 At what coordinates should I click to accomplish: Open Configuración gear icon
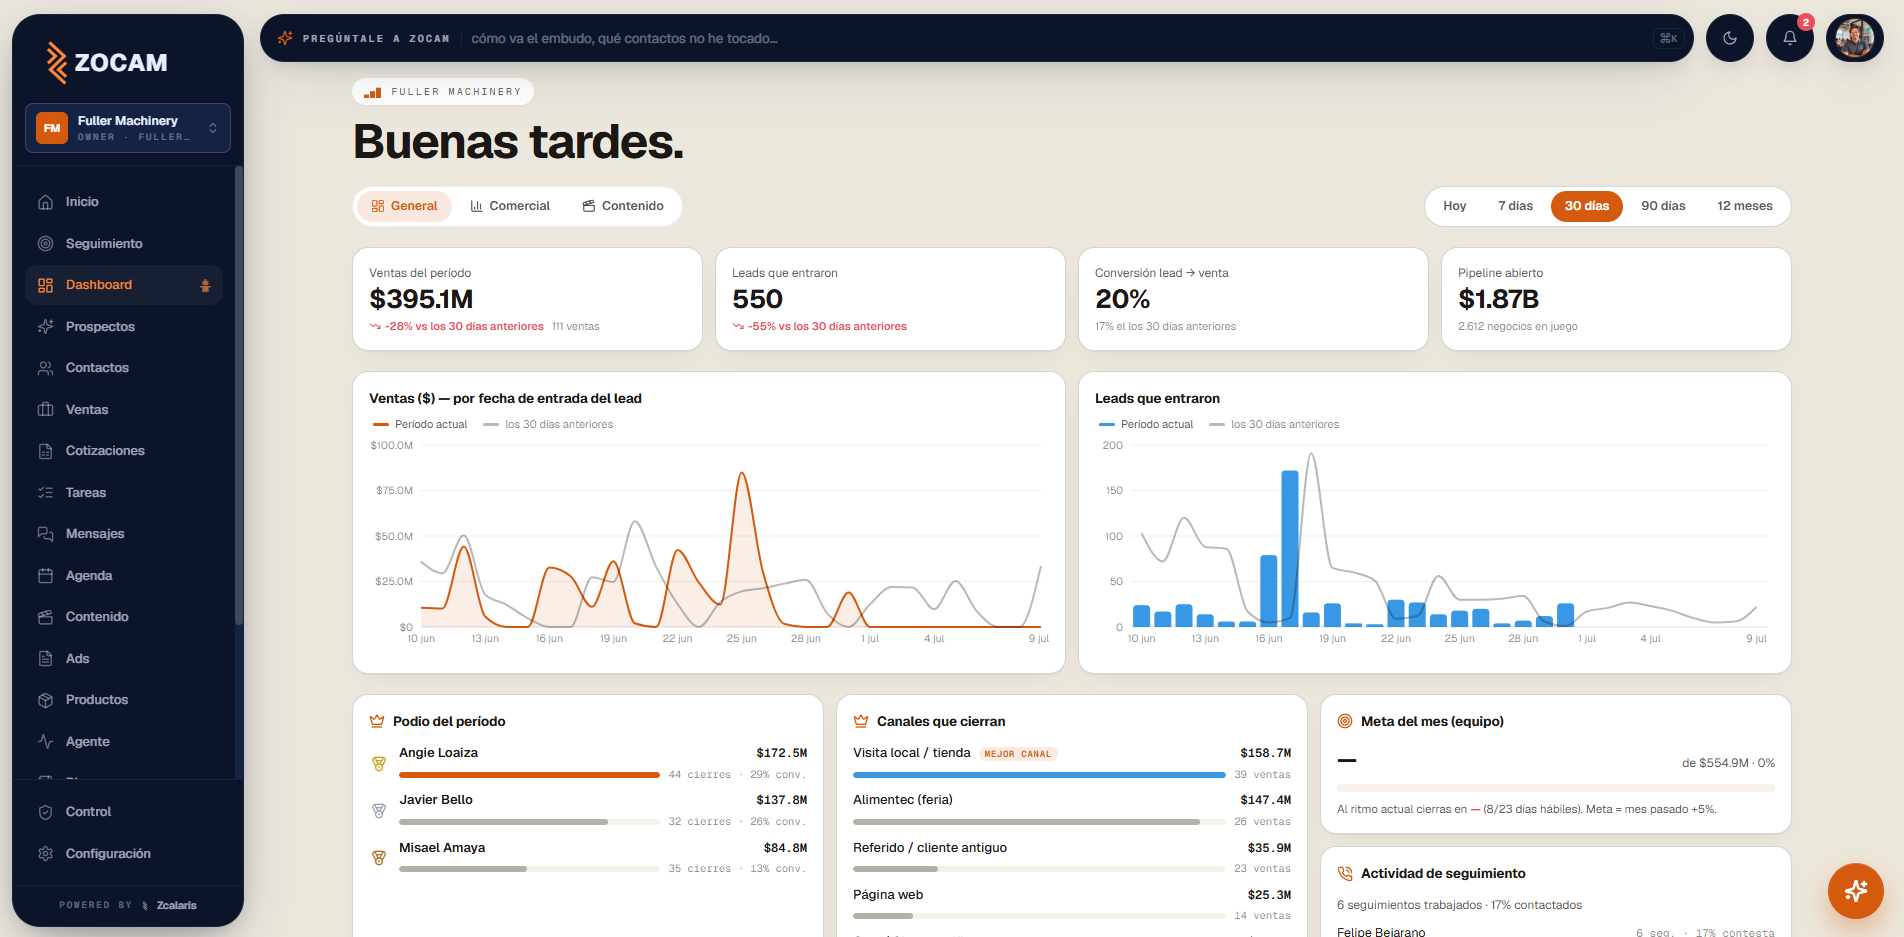(x=45, y=854)
